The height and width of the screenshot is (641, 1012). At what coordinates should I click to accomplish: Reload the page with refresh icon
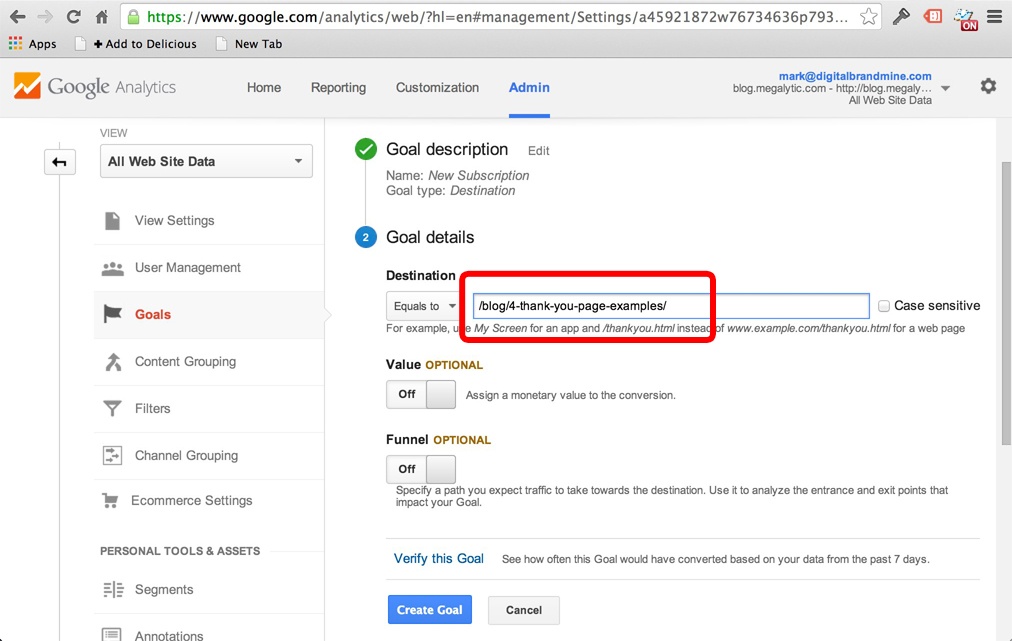(x=74, y=17)
